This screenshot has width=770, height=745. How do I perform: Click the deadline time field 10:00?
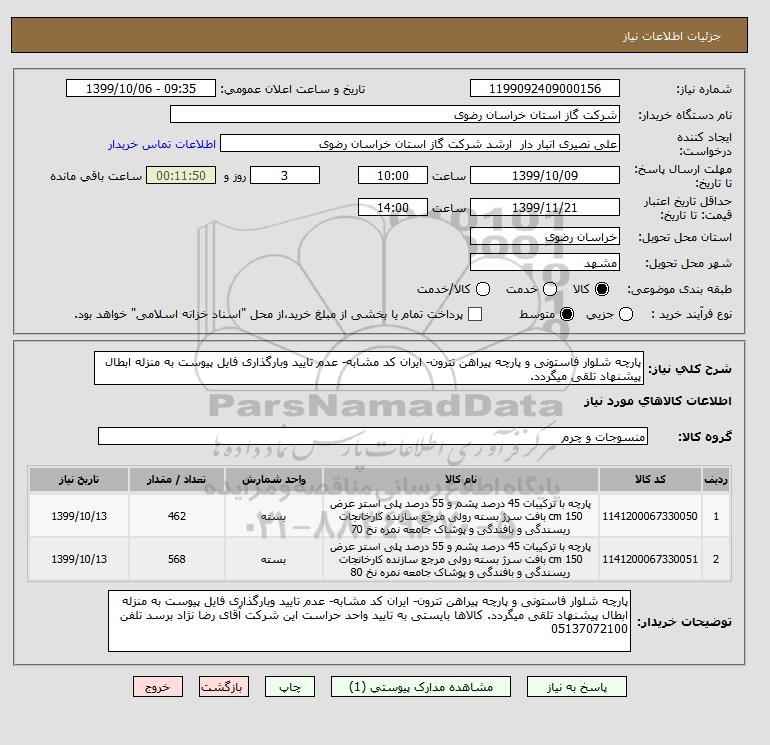(393, 175)
